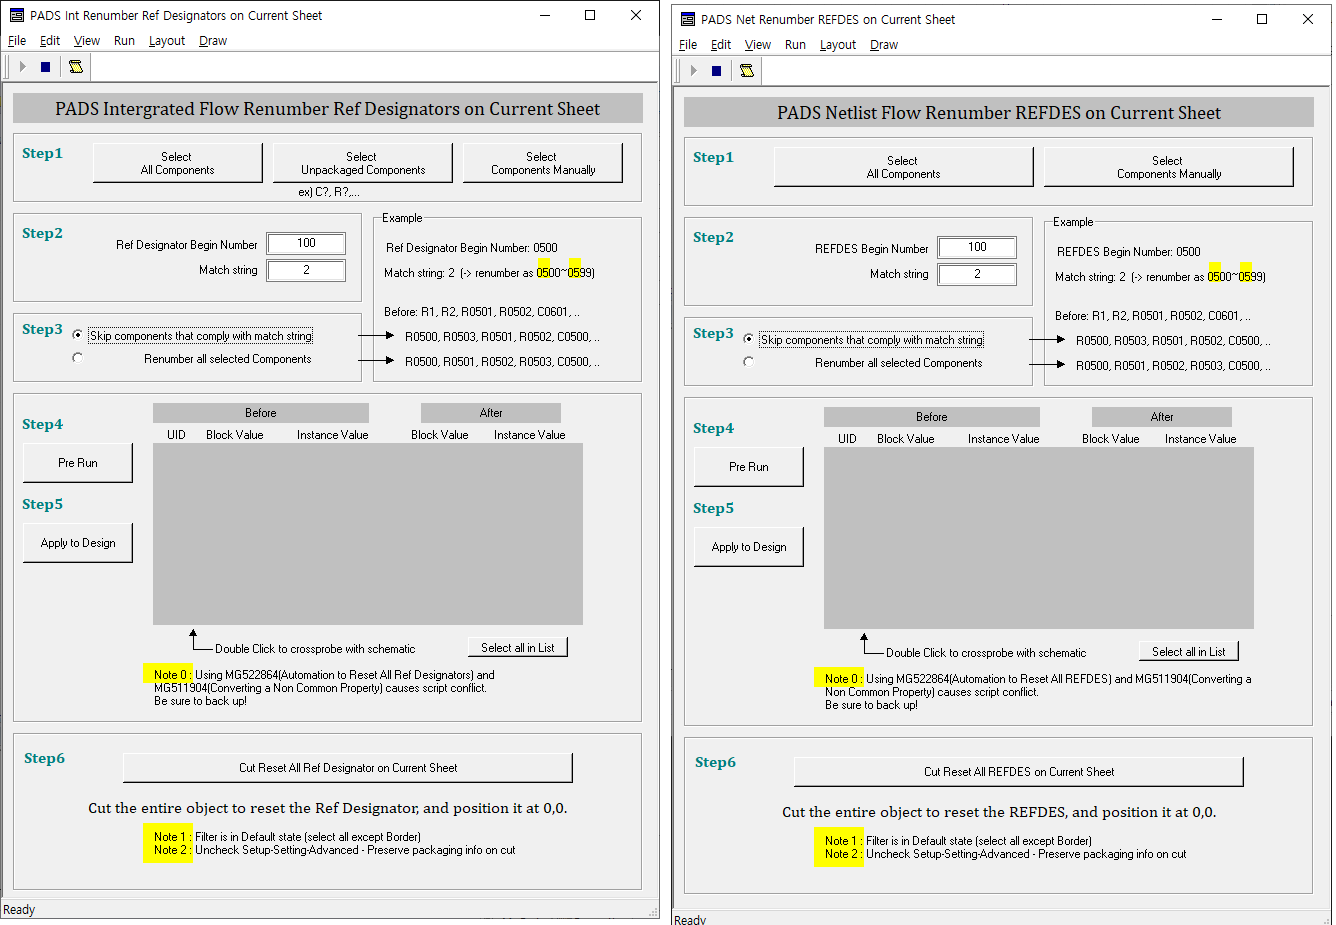Select 'Renumber all selected Components' radio in Net window

tap(749, 362)
